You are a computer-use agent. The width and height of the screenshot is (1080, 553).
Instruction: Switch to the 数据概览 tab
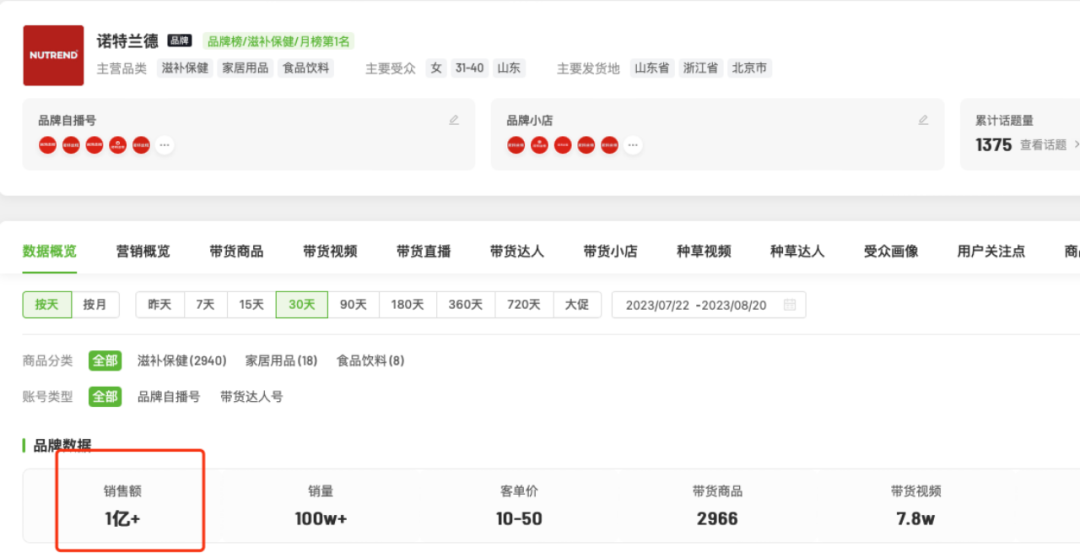tap(50, 251)
